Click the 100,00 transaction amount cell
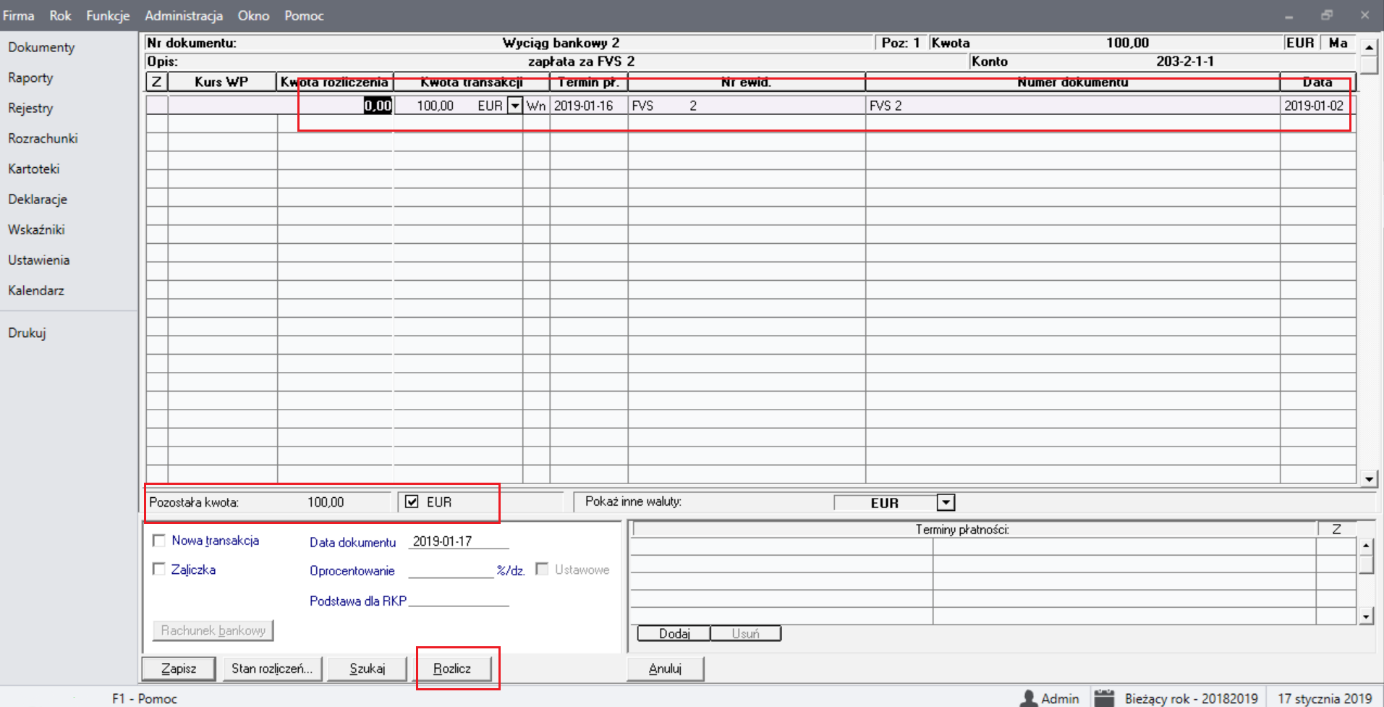1384x707 pixels. (436, 105)
